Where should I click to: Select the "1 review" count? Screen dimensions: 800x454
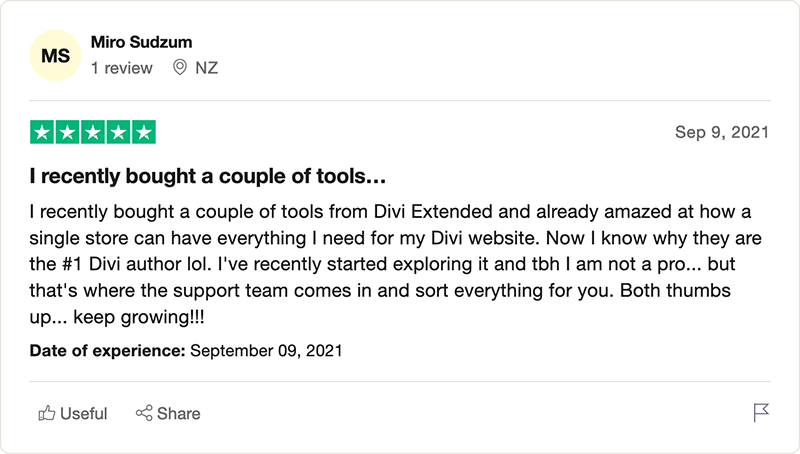121,68
